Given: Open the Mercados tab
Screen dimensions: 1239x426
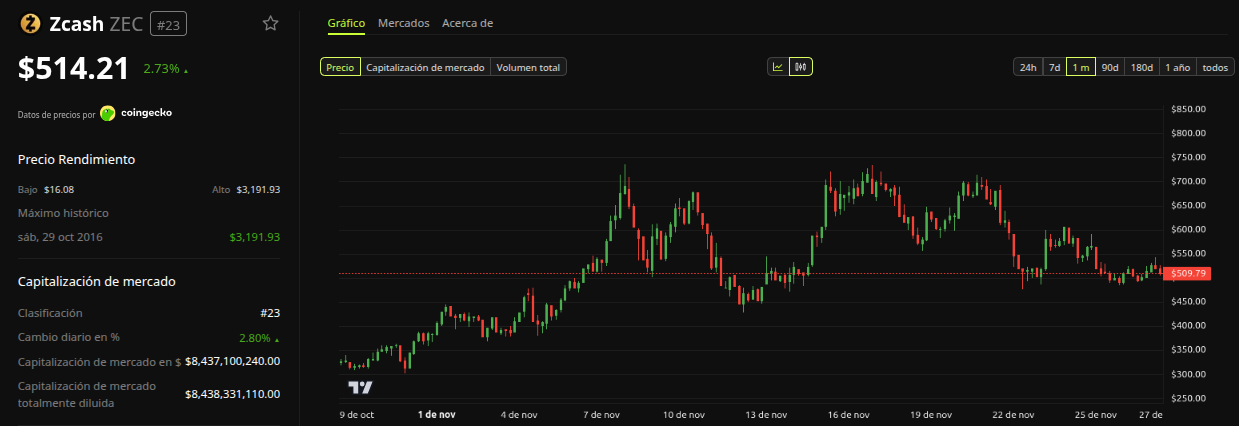Looking at the screenshot, I should (x=404, y=22).
